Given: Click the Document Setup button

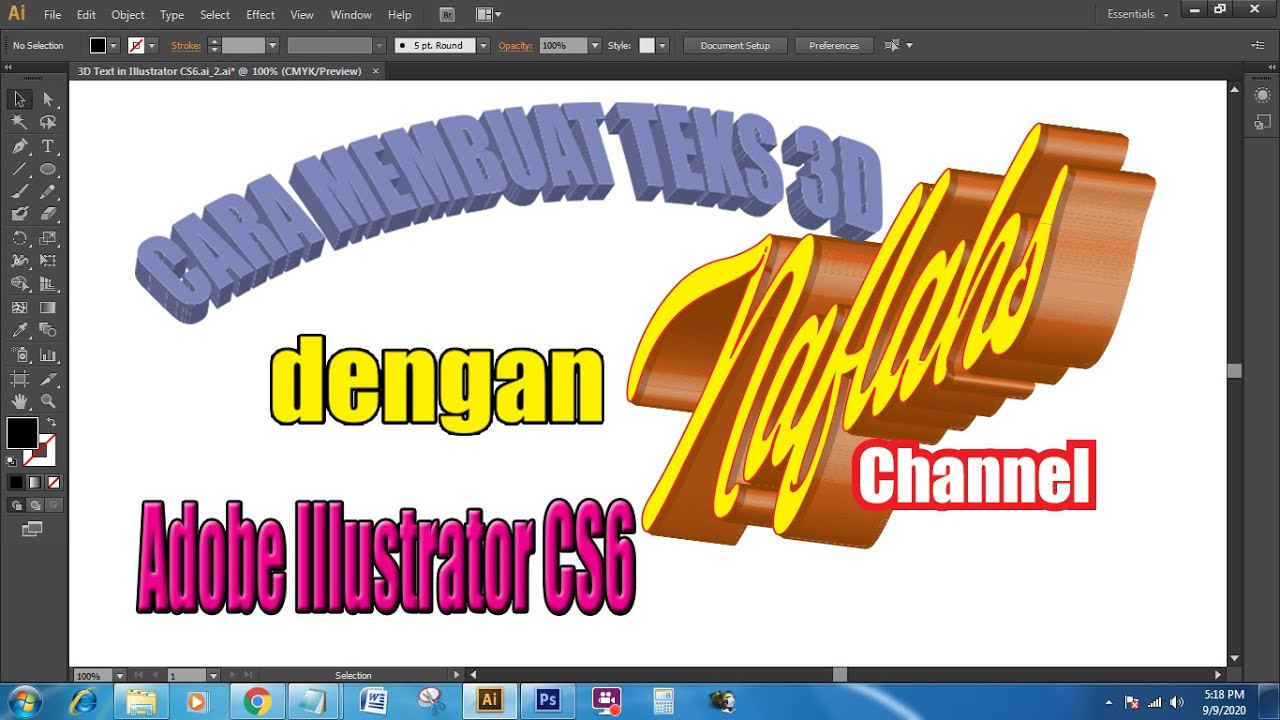Looking at the screenshot, I should click(735, 45).
